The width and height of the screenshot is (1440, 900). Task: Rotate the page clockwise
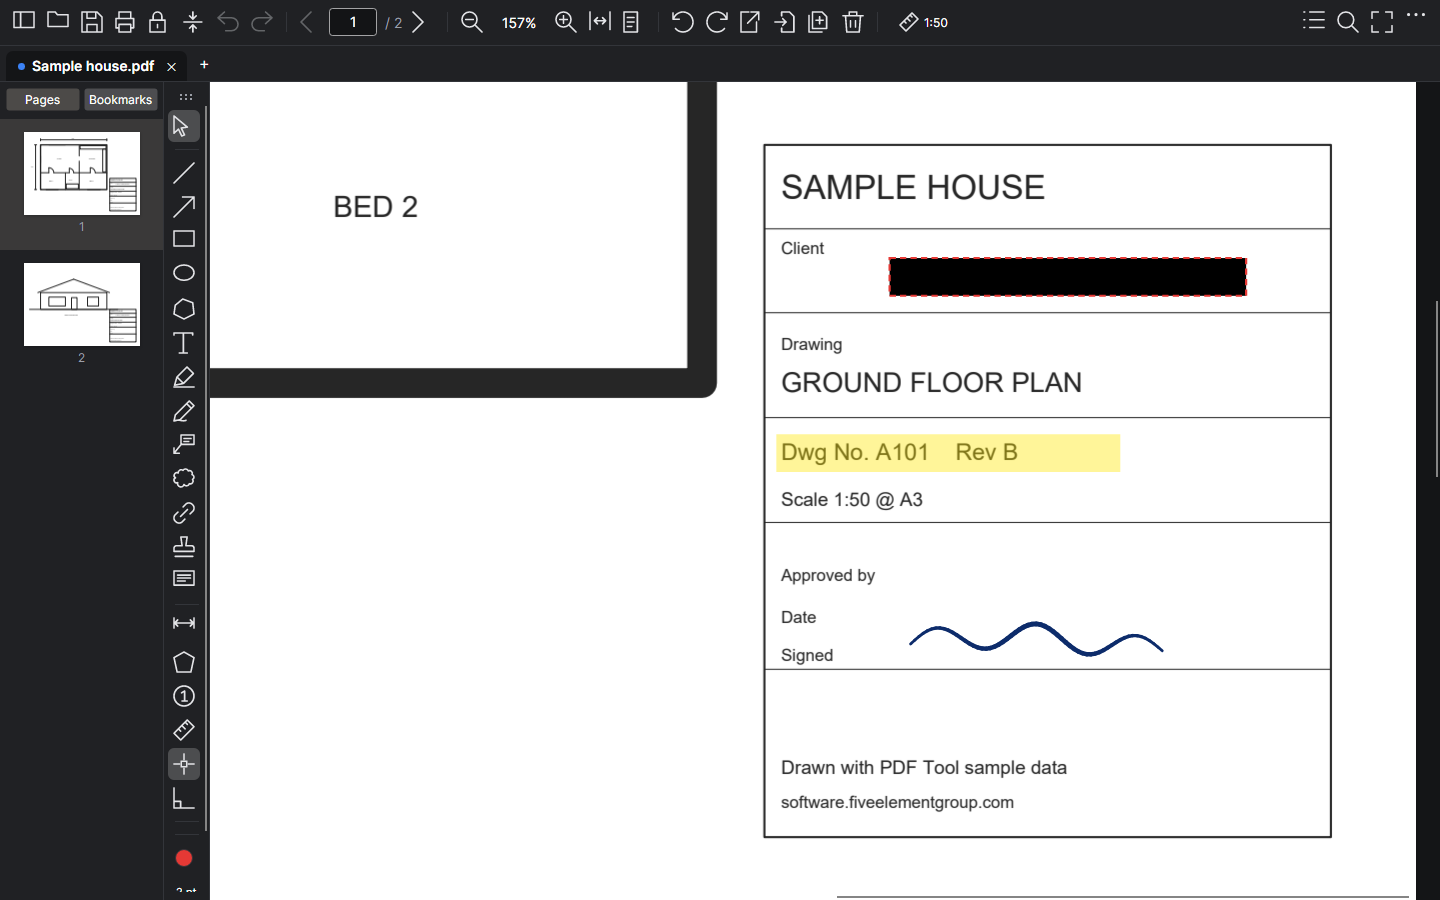pyautogui.click(x=717, y=22)
